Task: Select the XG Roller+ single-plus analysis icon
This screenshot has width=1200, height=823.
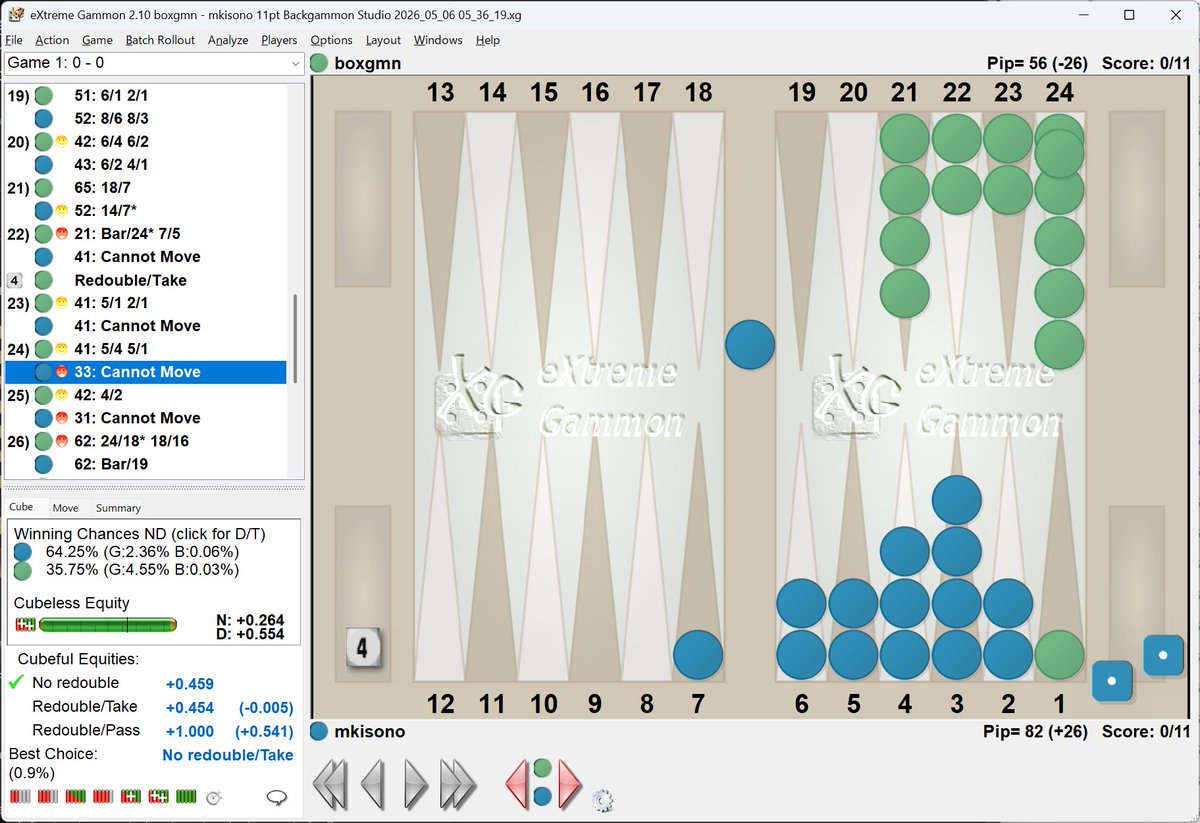Action: coord(130,797)
